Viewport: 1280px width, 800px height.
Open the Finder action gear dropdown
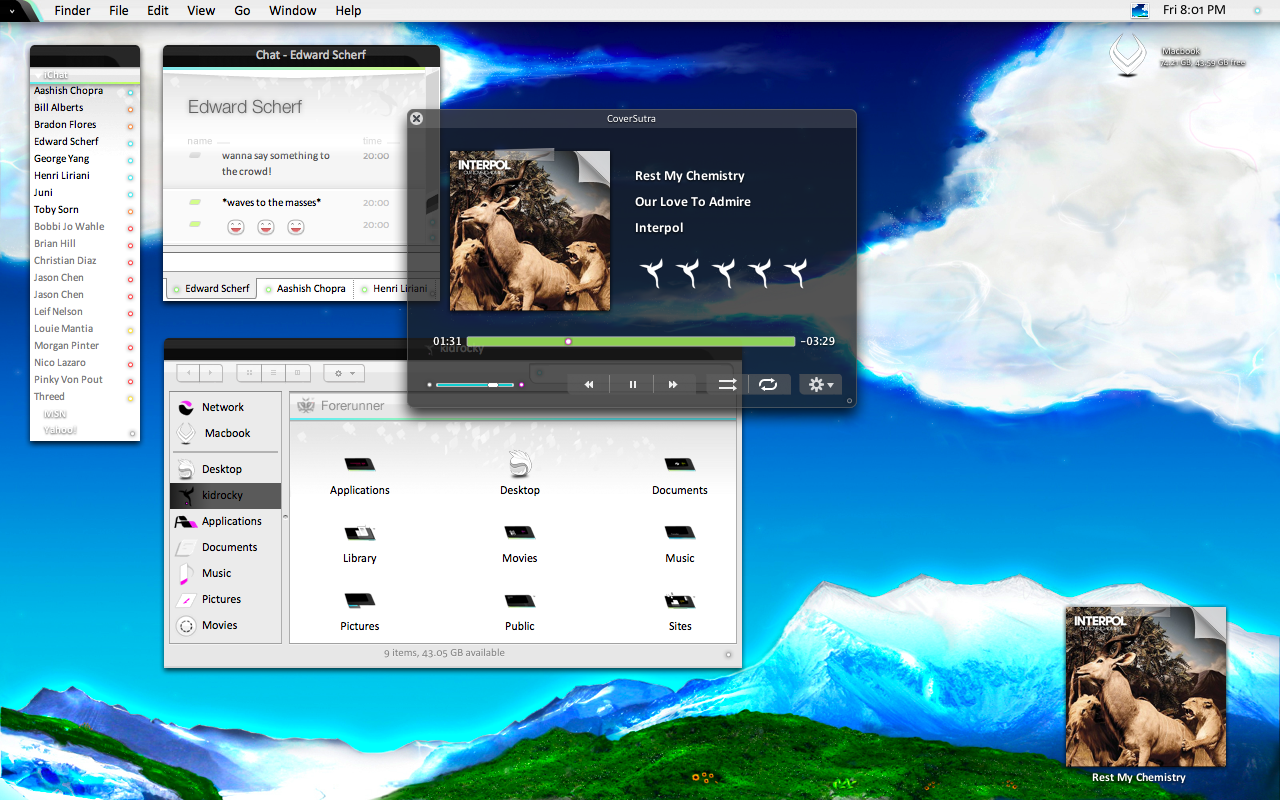[x=344, y=373]
